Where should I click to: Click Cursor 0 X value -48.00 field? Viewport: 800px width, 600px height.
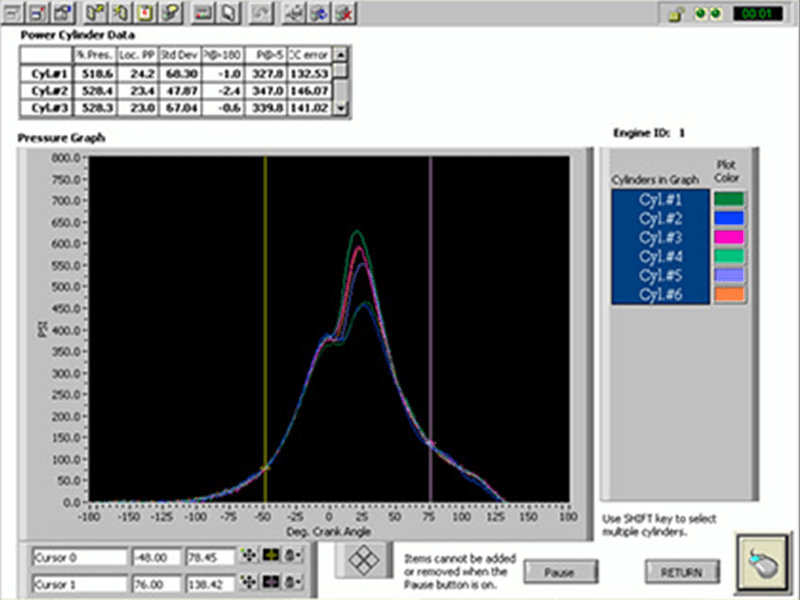157,557
